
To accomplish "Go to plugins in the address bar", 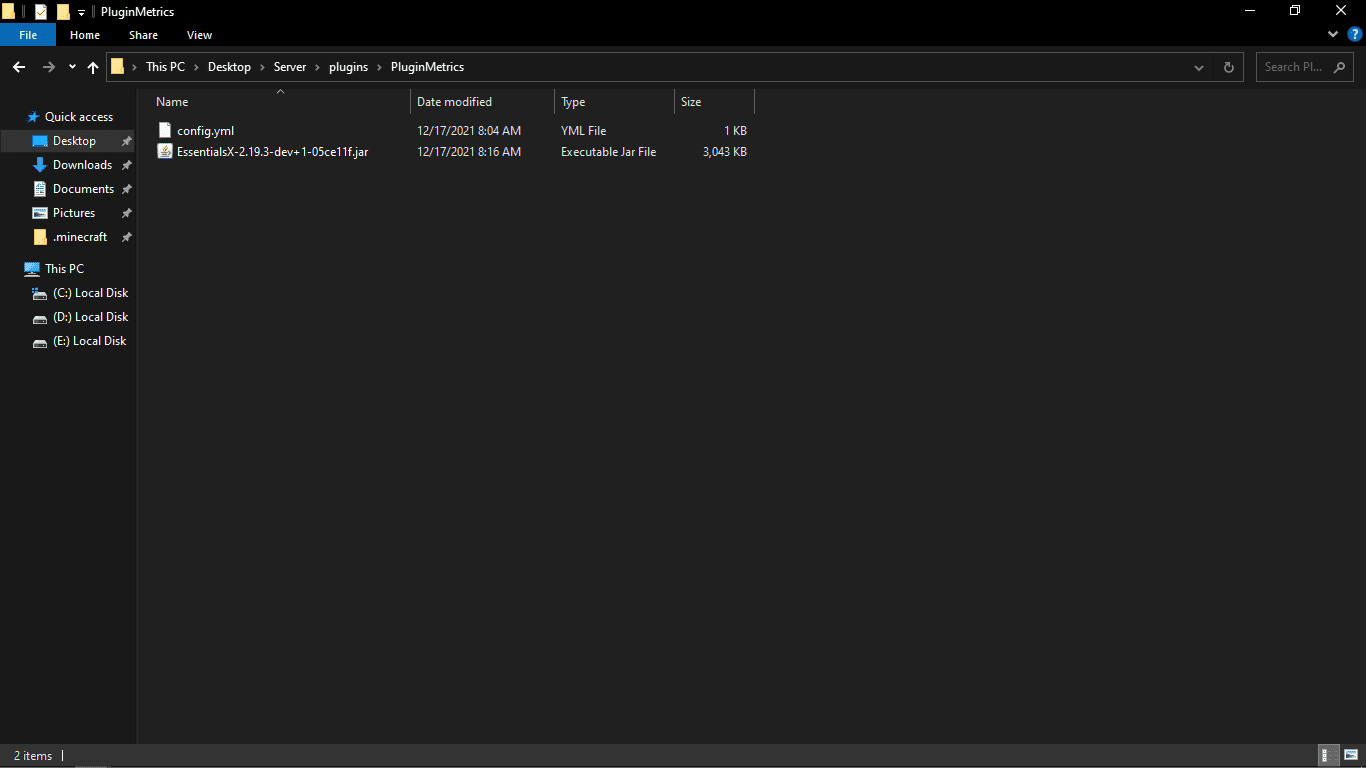I will pos(348,67).
